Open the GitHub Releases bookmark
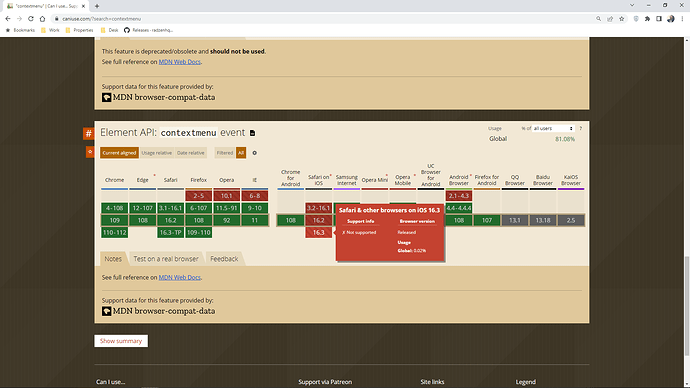Screen dimensions: 690x388 [x=148, y=30]
